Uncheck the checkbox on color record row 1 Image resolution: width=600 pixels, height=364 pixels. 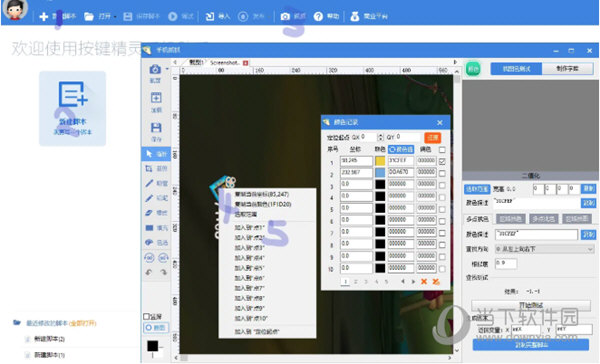442,162
